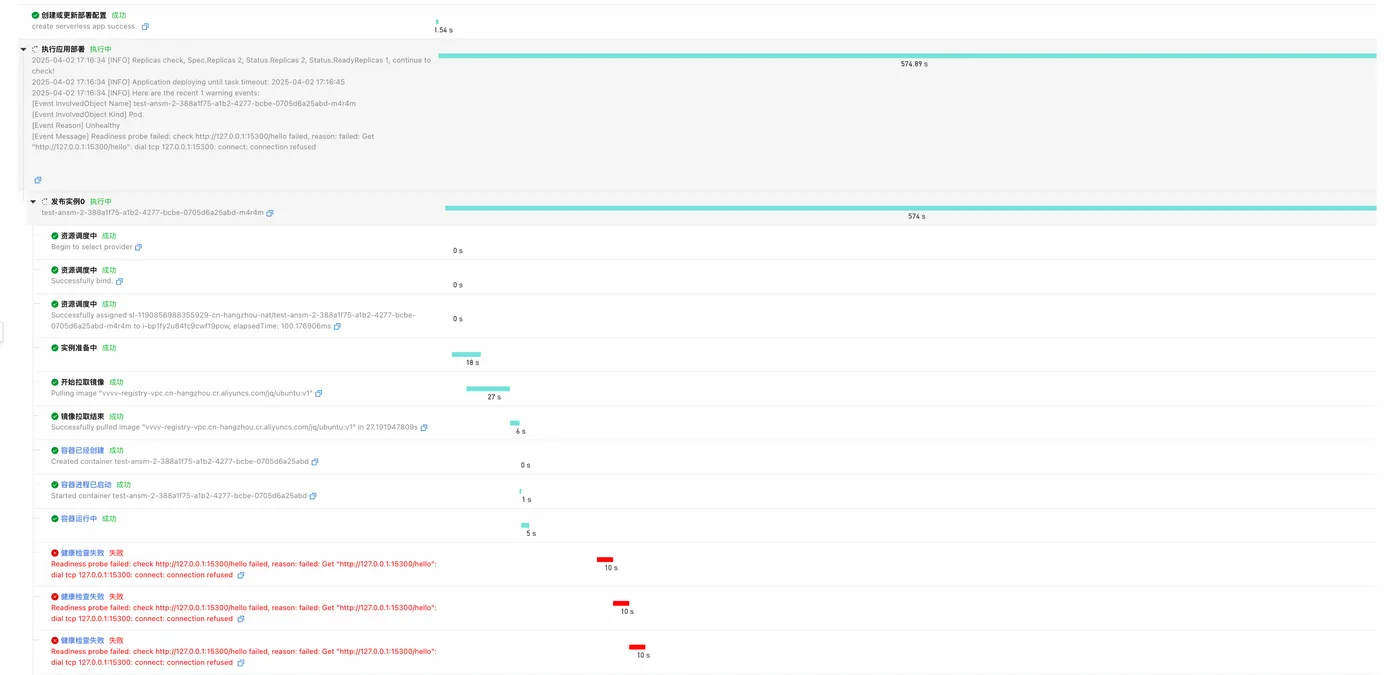The height and width of the screenshot is (675, 1400).
Task: Open the first 健康检查失败 link
Action: click(x=82, y=553)
